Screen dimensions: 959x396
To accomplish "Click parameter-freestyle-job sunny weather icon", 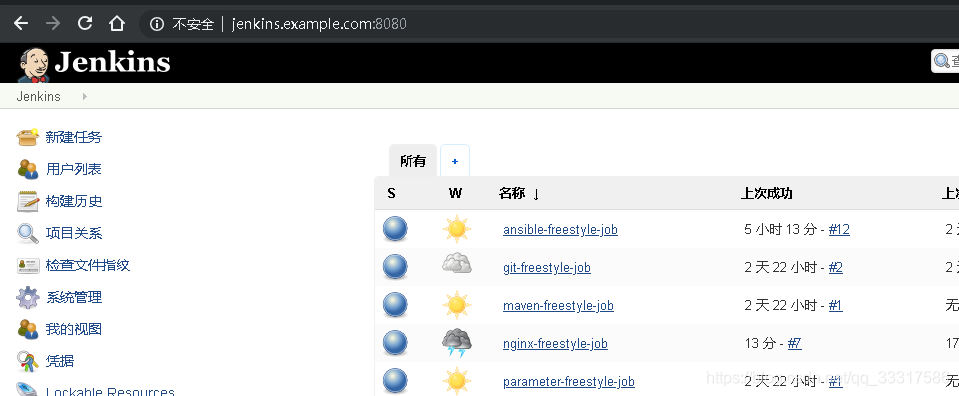I will point(456,381).
